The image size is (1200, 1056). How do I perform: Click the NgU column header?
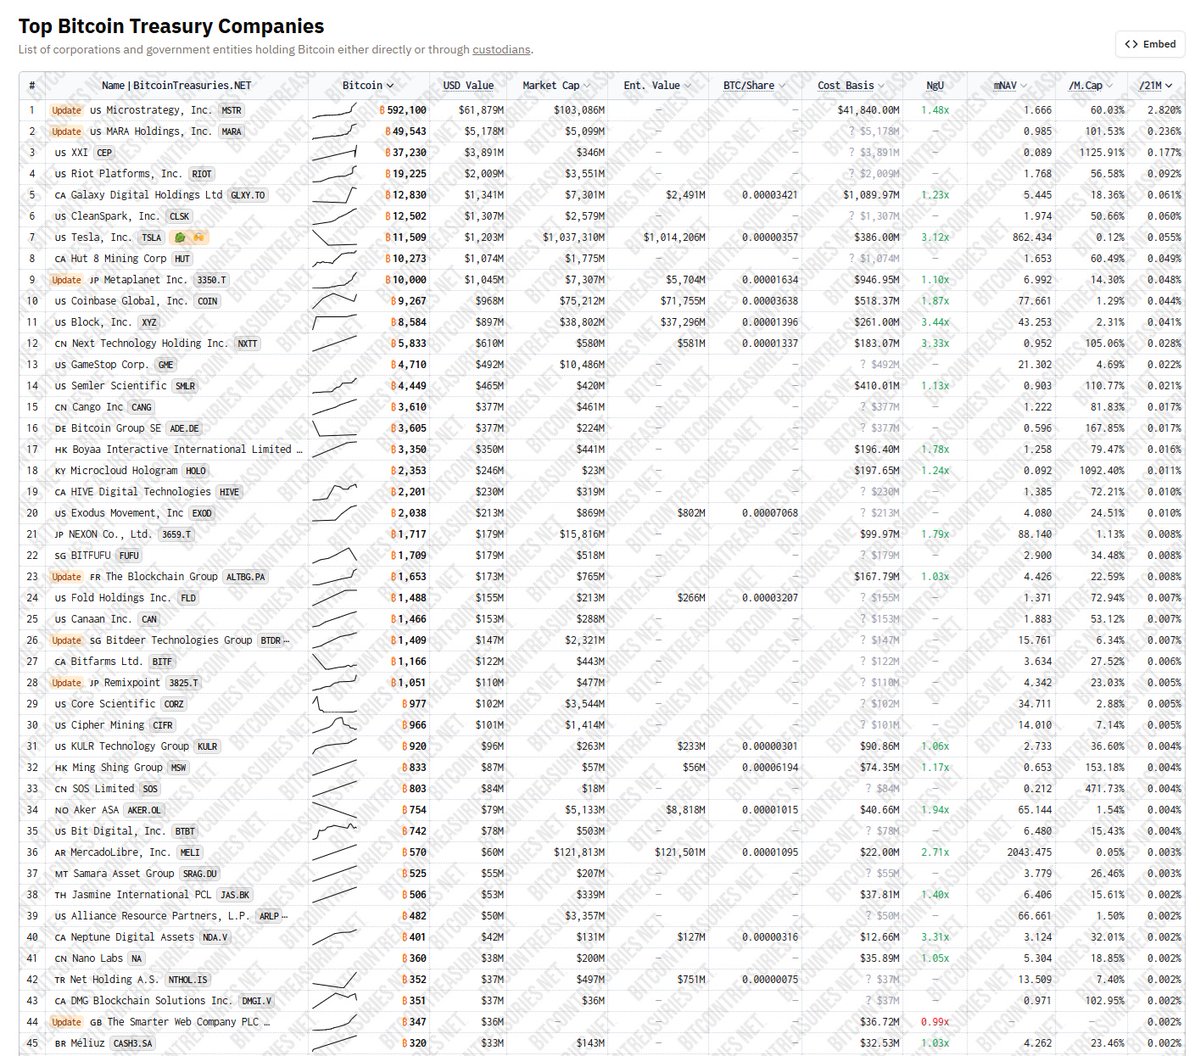935,86
